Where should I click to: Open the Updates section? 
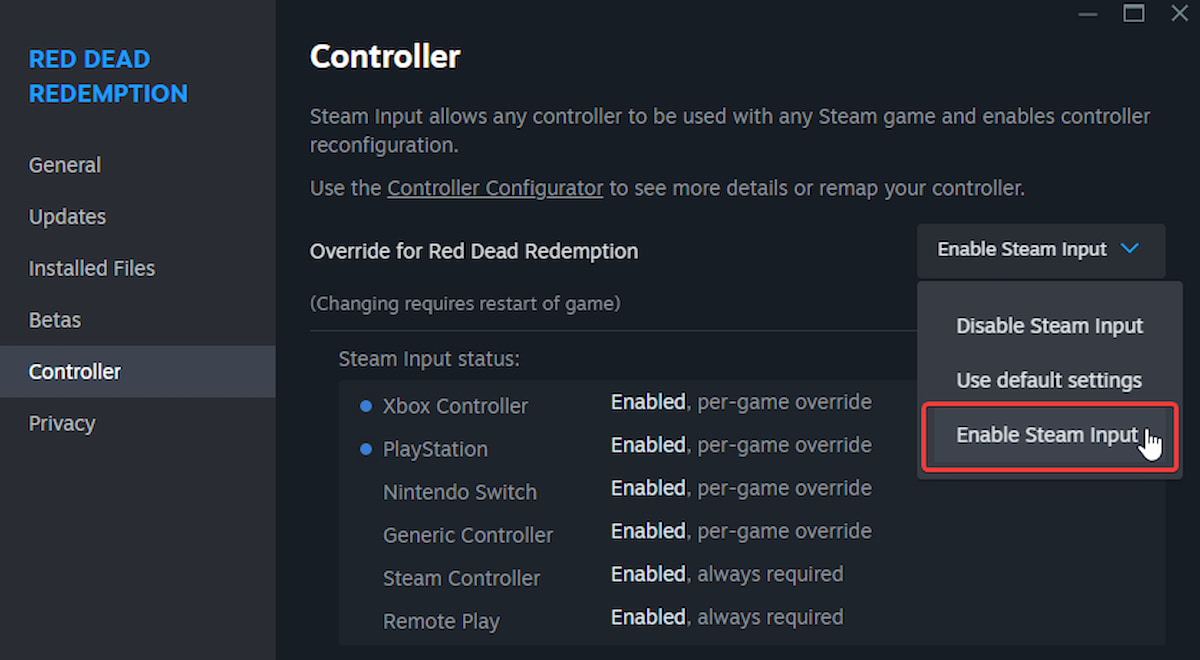pyautogui.click(x=67, y=216)
